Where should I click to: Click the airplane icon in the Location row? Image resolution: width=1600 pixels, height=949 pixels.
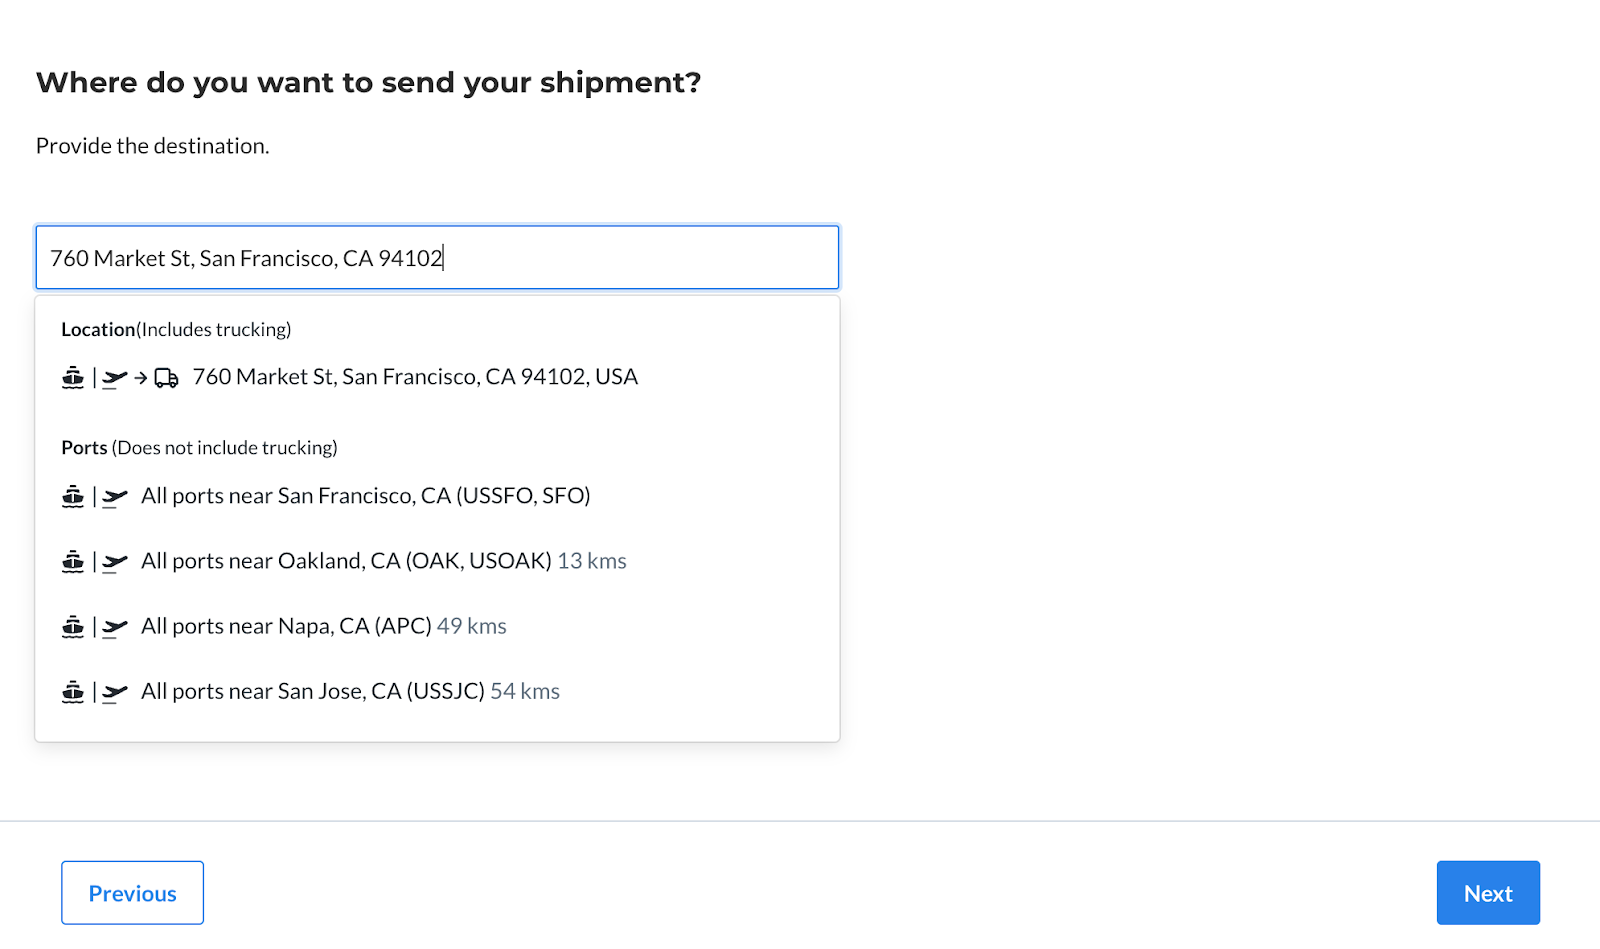coord(115,378)
